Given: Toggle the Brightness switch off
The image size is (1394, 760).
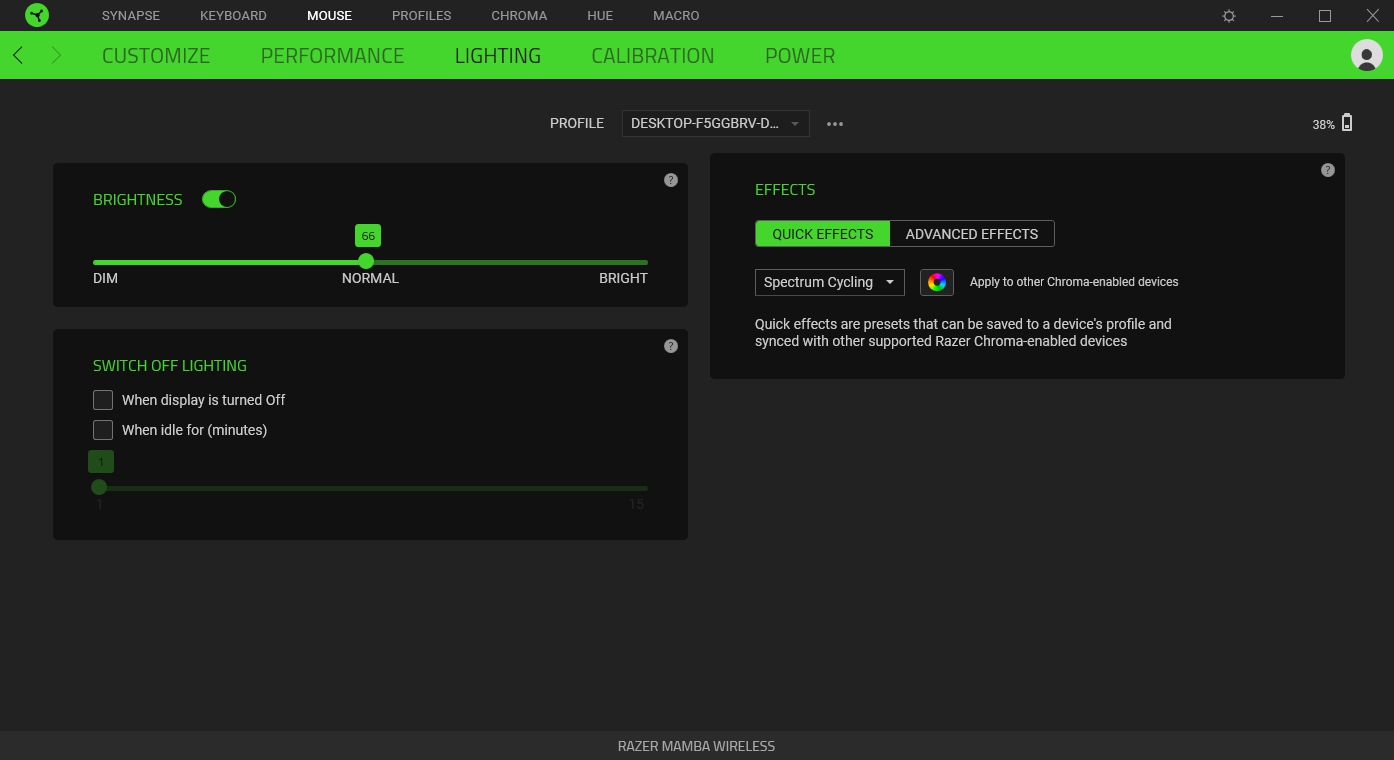Looking at the screenshot, I should 219,199.
